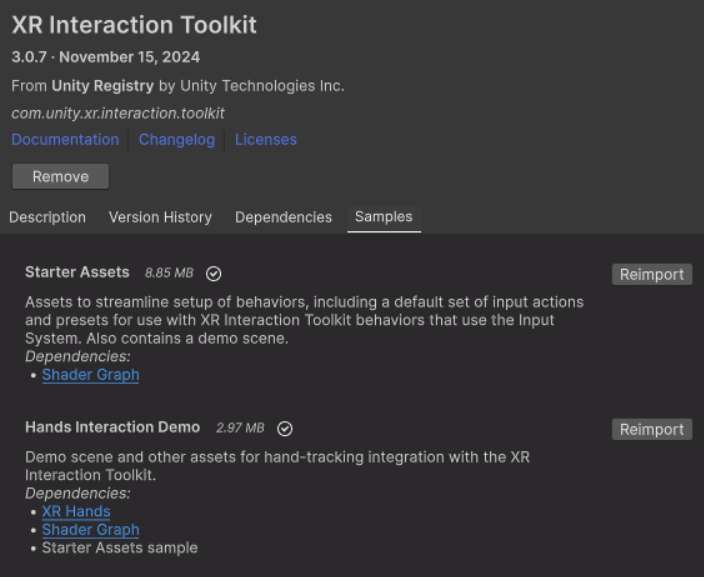Open Shader Graph link under Hands Interaction Demo
704x577 pixels.
click(x=90, y=530)
